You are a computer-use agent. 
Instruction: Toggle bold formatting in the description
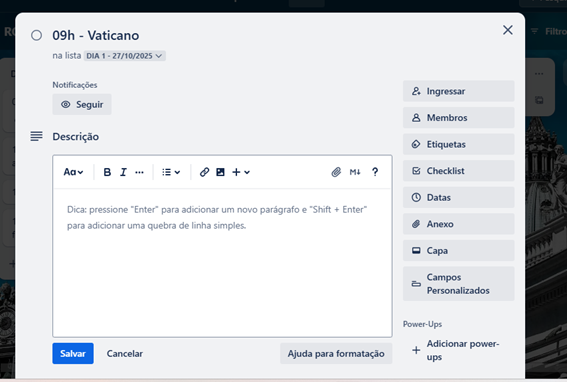pos(107,172)
